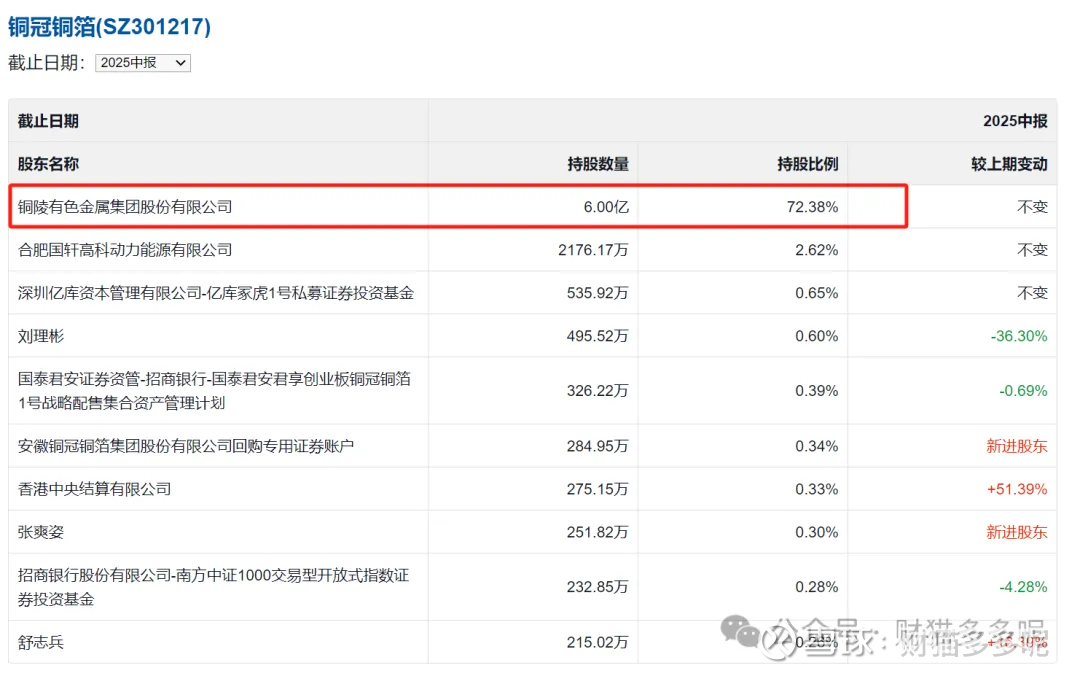Viewport: 1080px width, 676px height.
Task: Click holding value 232.85万
Action: coord(598,587)
